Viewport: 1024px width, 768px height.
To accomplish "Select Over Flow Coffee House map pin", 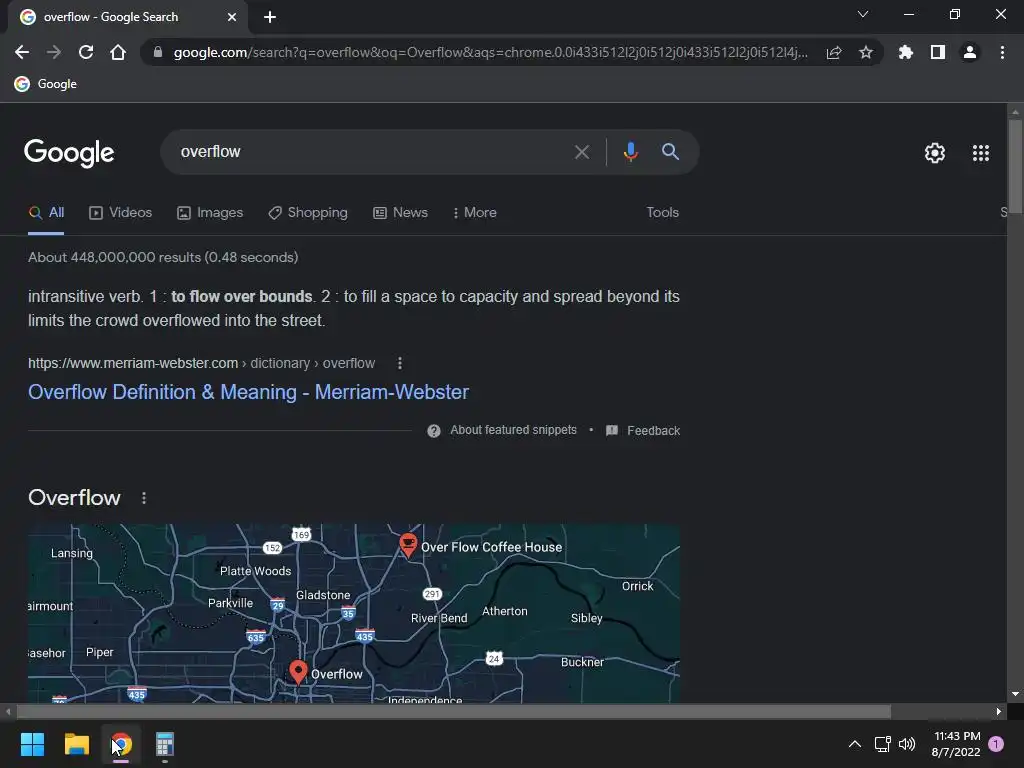I will click(x=408, y=545).
